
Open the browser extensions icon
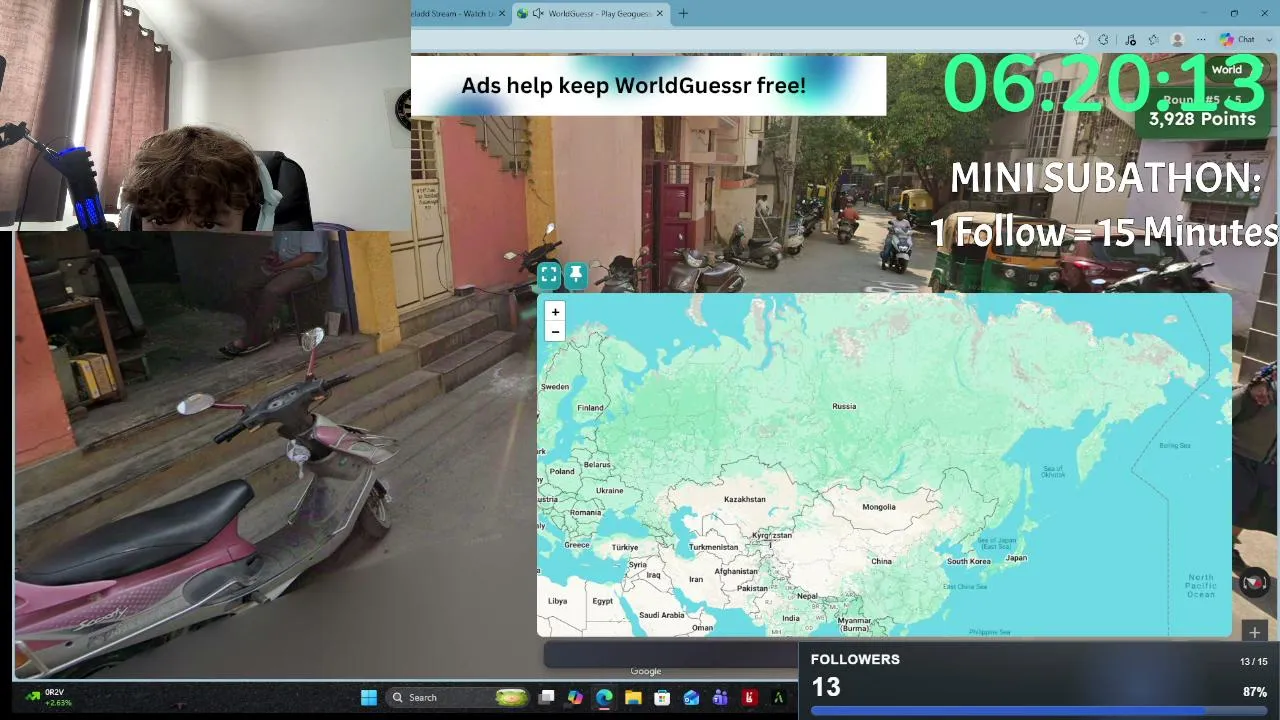(1103, 40)
